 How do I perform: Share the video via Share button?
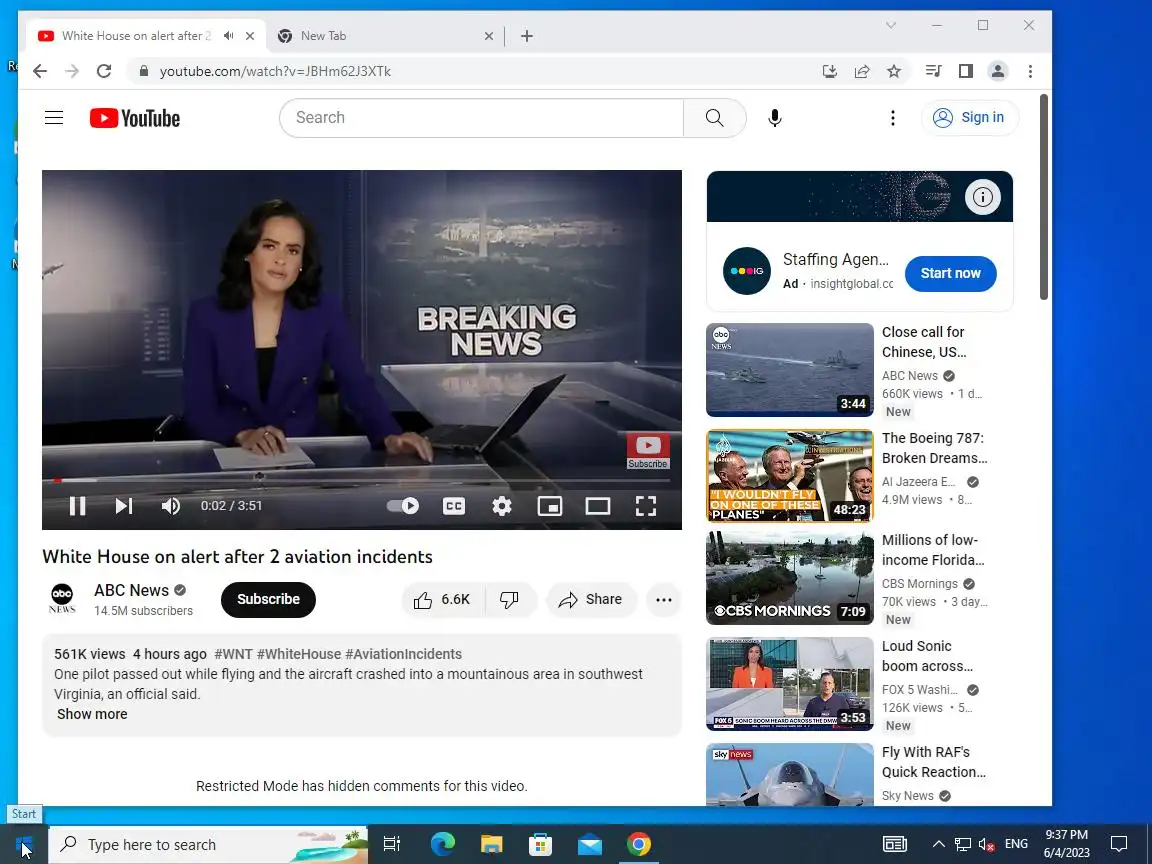point(591,600)
